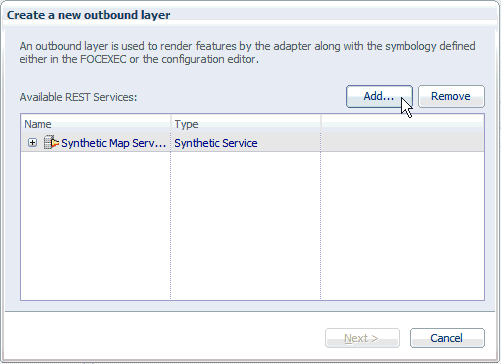
Task: Click blank list space under third column
Action: 402,225
